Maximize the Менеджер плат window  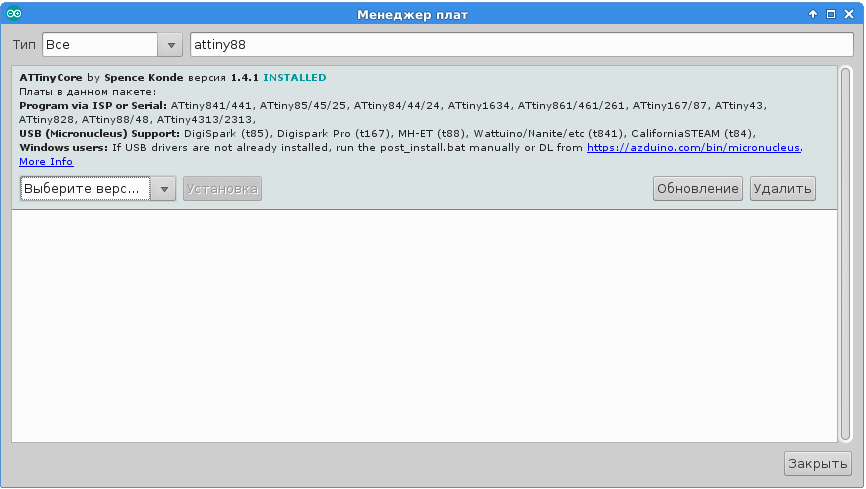coord(831,14)
